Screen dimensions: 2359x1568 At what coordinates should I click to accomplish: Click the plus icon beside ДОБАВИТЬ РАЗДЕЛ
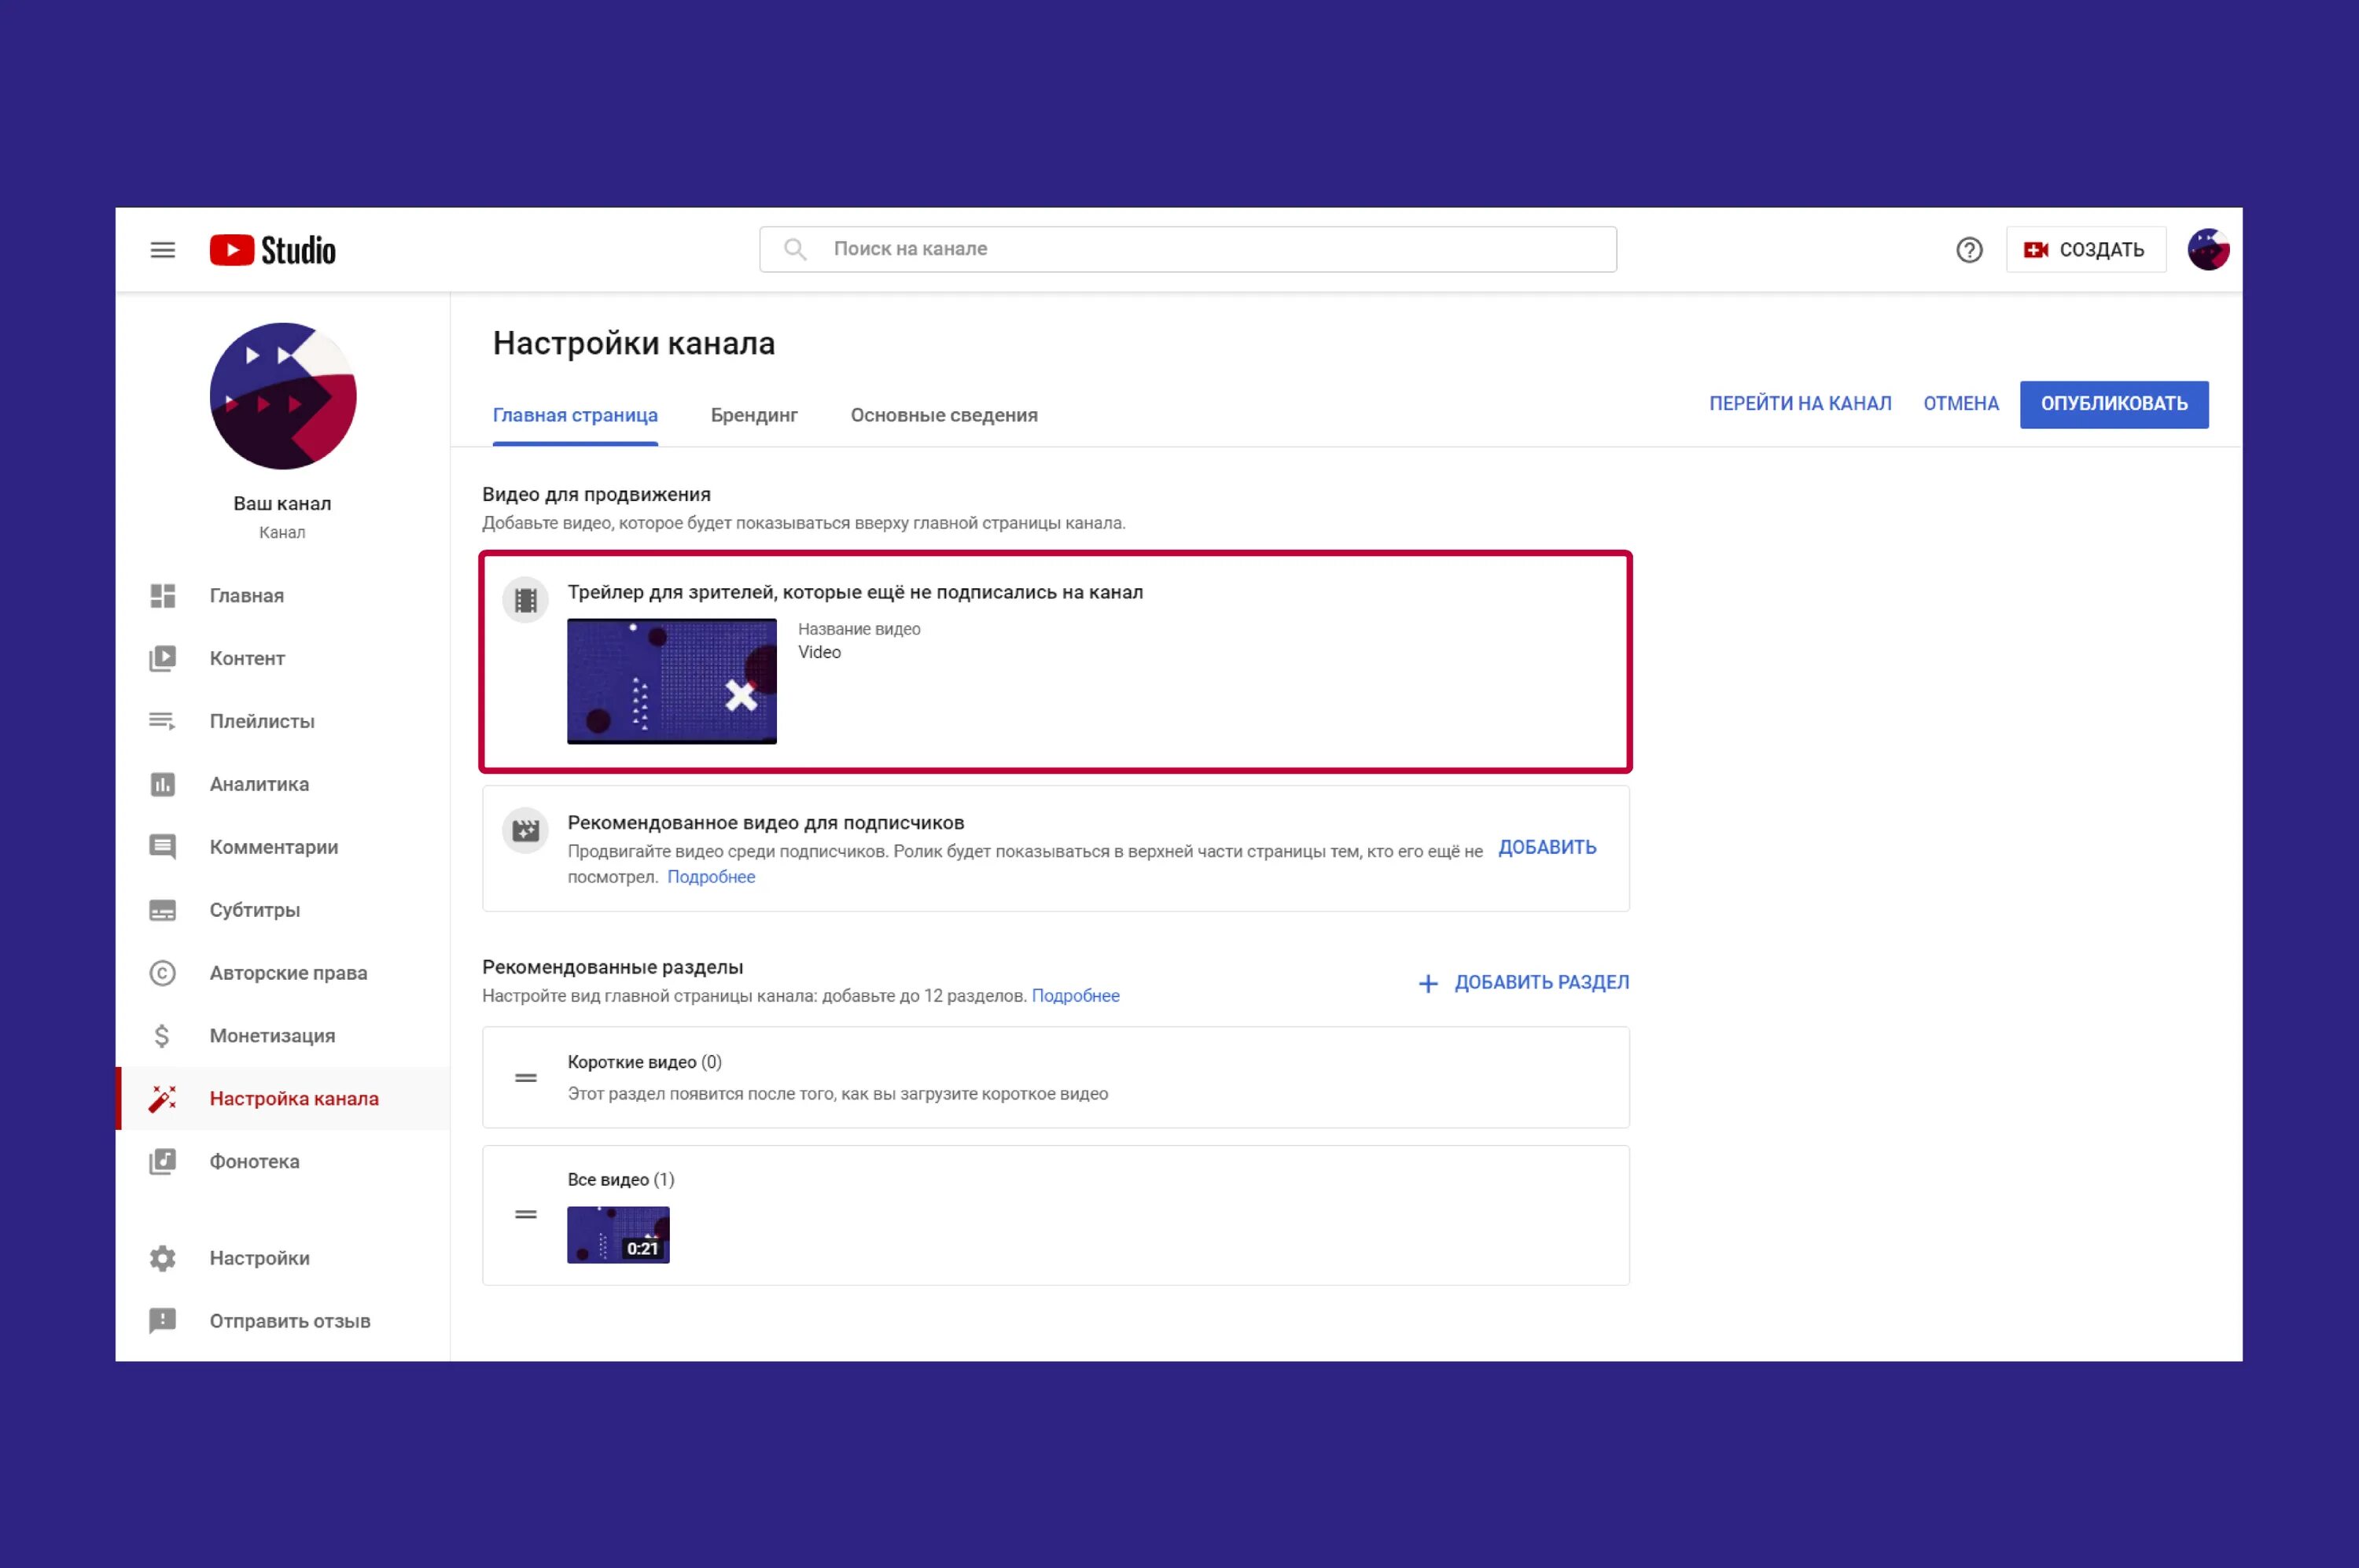pyautogui.click(x=1428, y=984)
